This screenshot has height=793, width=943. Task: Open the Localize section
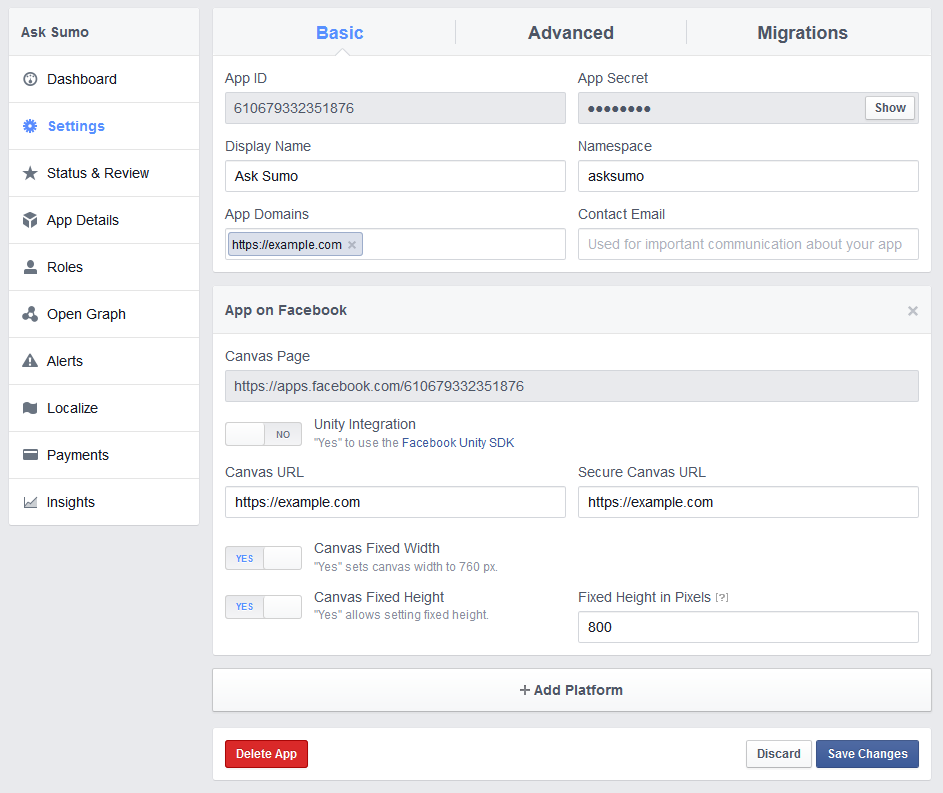click(x=104, y=408)
